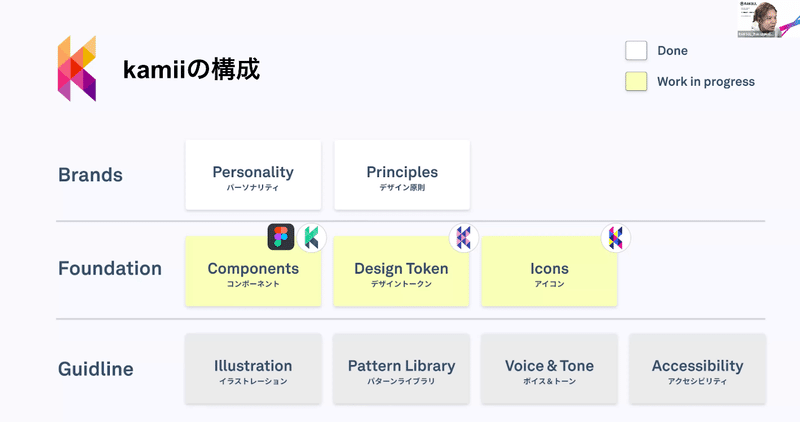Open the Personality card

click(x=253, y=175)
